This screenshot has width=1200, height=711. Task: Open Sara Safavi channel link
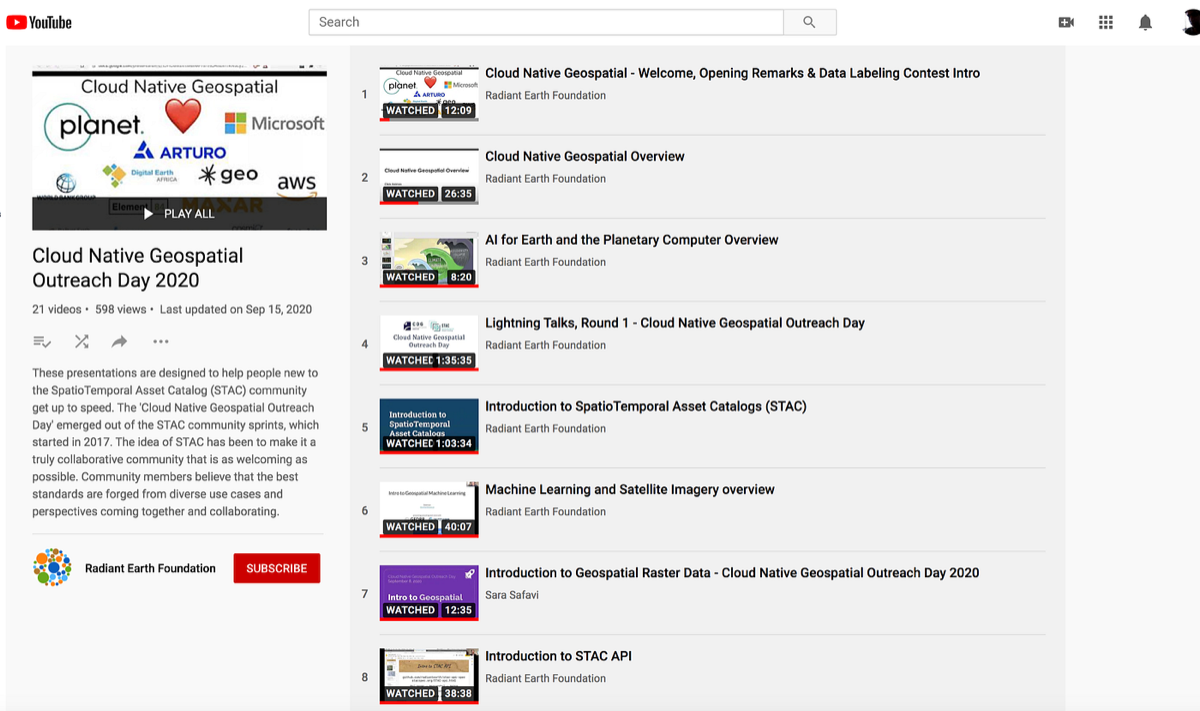pos(511,595)
